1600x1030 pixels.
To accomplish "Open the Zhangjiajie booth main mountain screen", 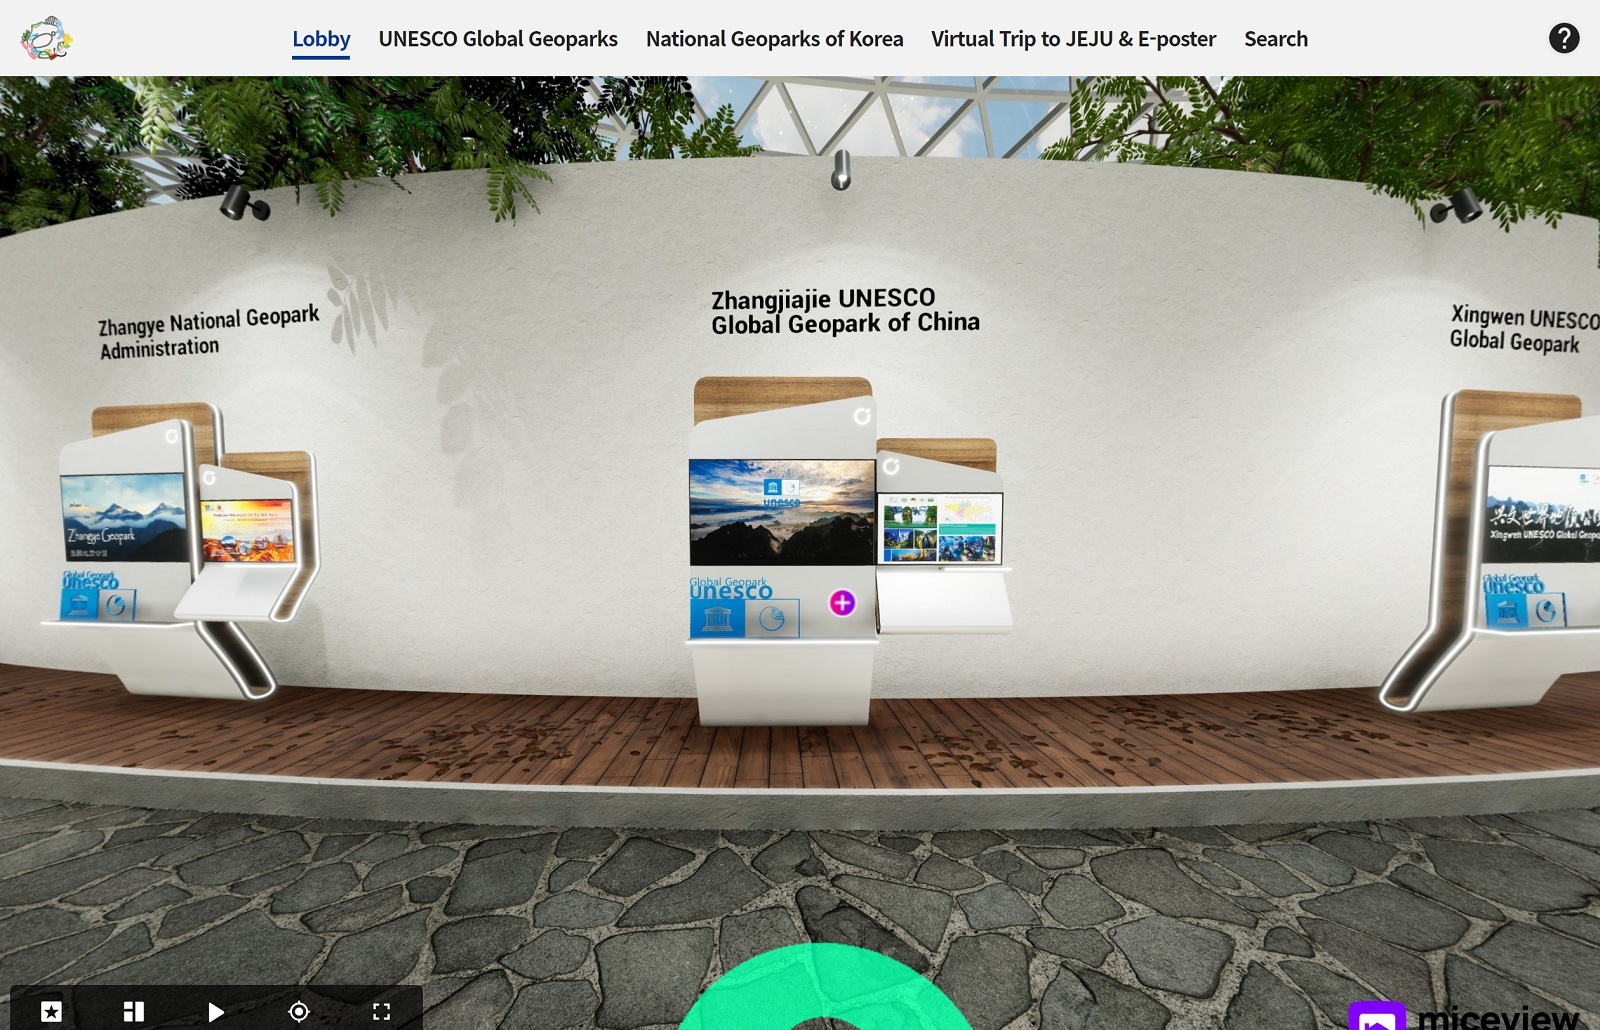I will (782, 512).
